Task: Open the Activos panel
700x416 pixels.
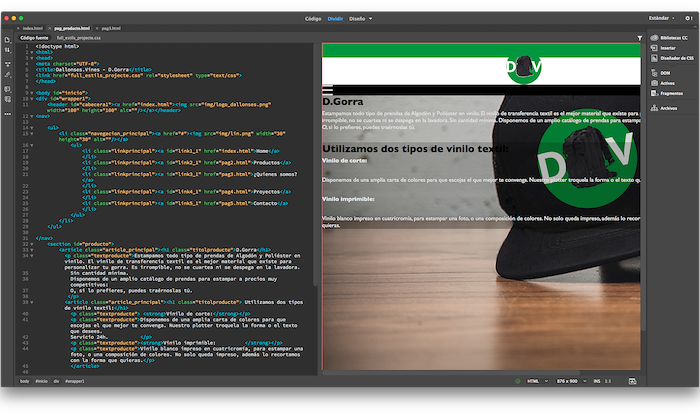Action: (x=662, y=83)
